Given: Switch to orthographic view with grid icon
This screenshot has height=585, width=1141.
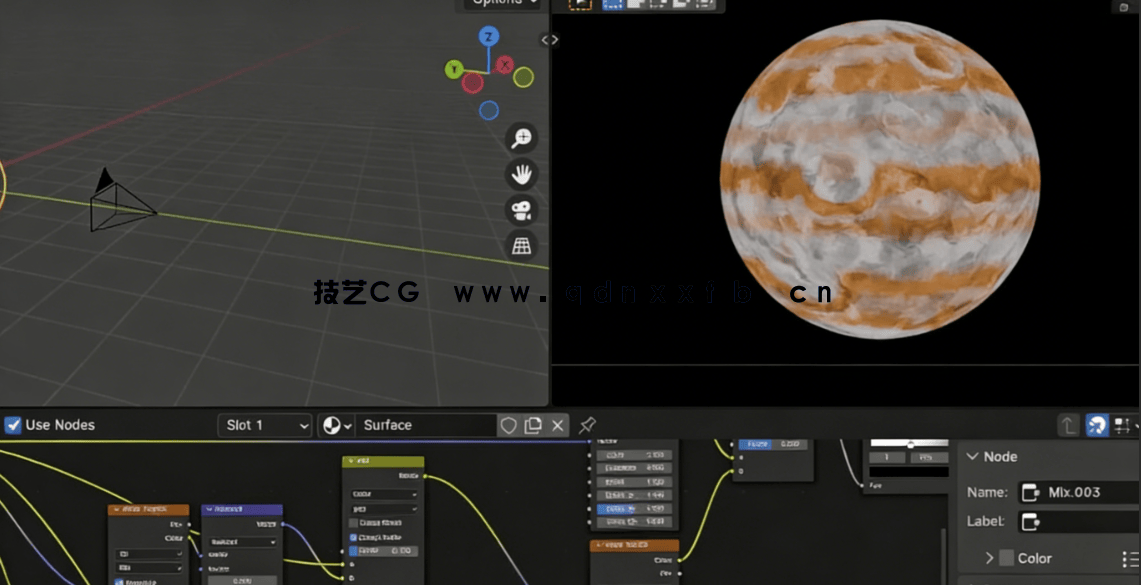Looking at the screenshot, I should (521, 245).
